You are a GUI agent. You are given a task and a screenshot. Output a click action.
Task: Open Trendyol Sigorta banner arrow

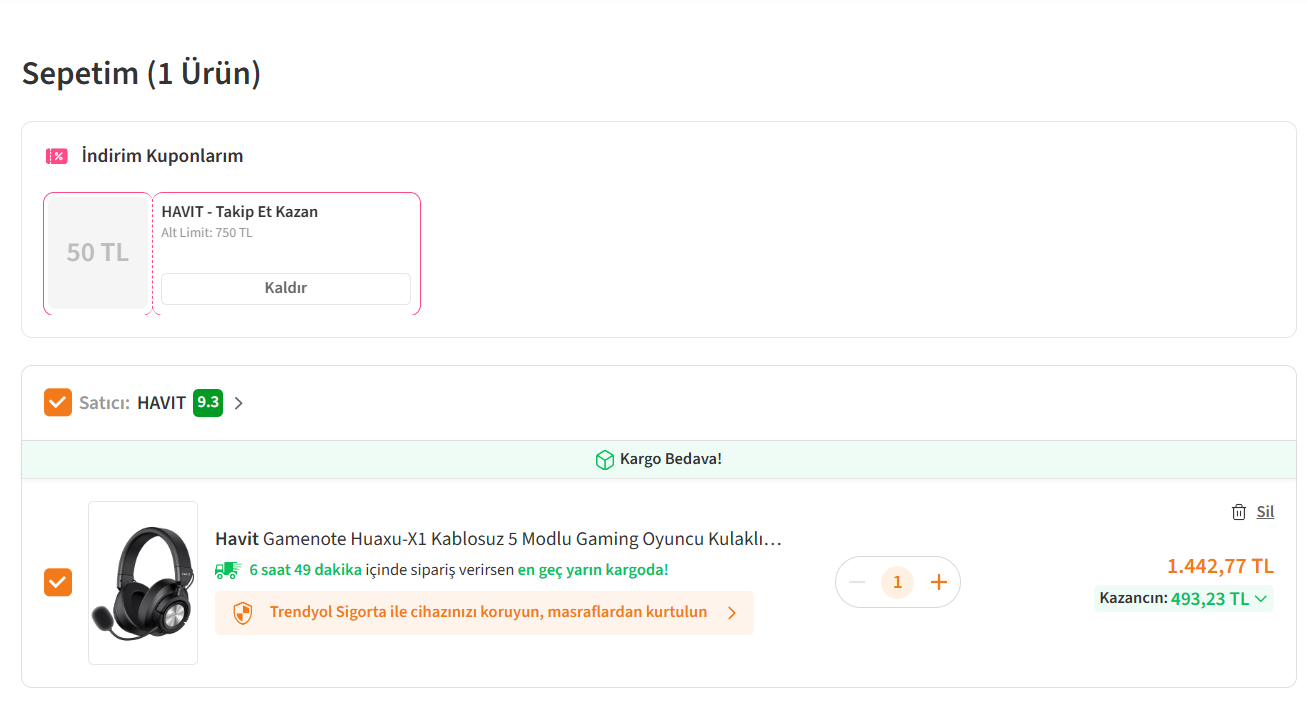732,613
